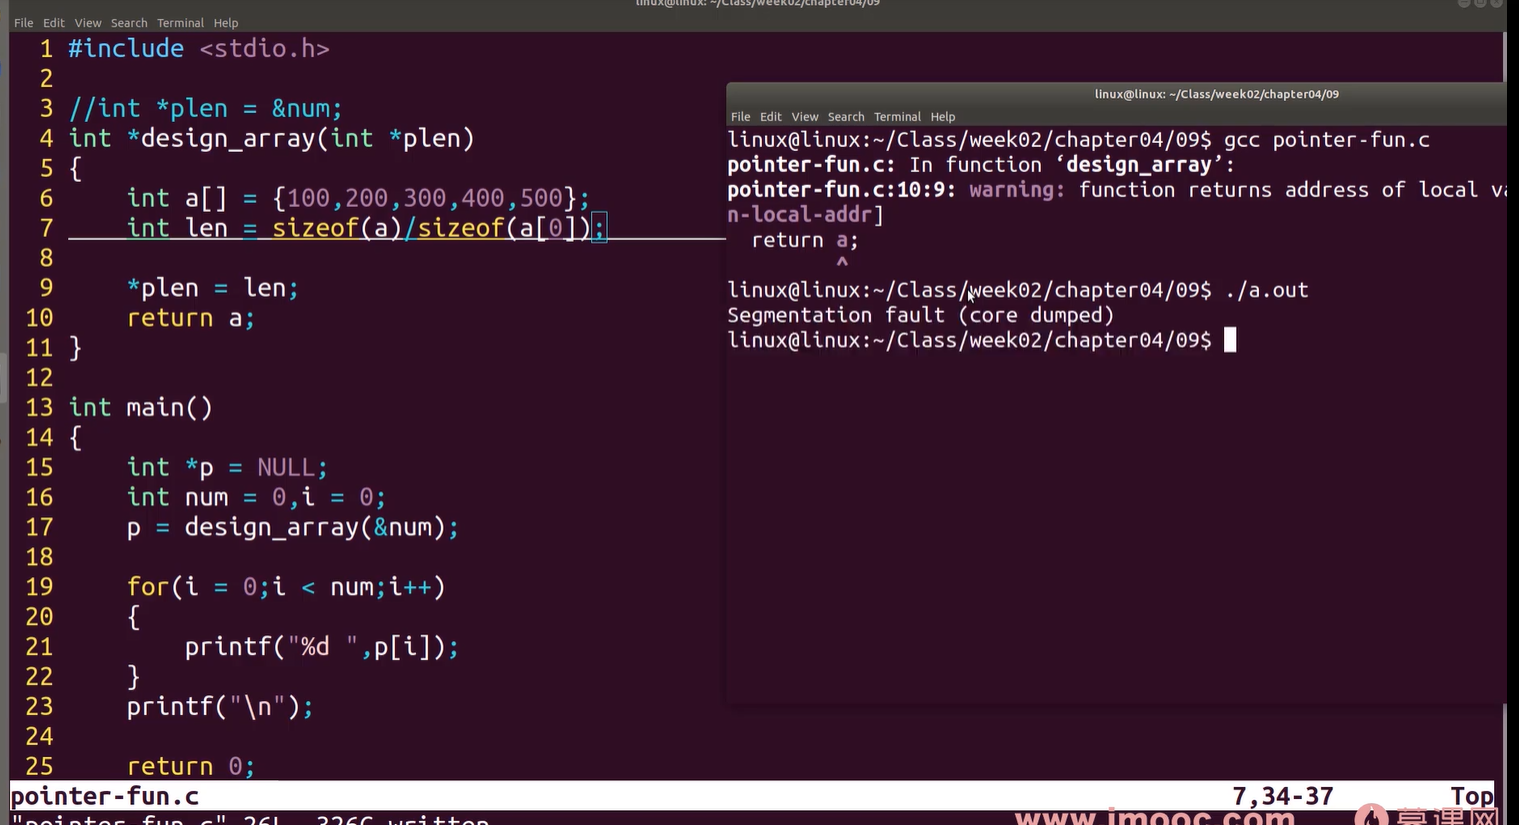Click the 'int num = 0,i = 0;' line
Viewport: 1519px width, 825px height.
(x=256, y=497)
